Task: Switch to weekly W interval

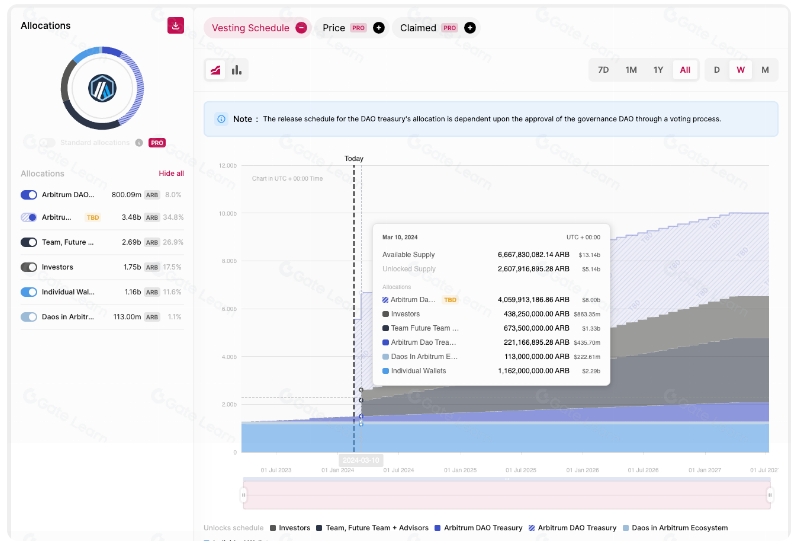Action: tap(741, 70)
